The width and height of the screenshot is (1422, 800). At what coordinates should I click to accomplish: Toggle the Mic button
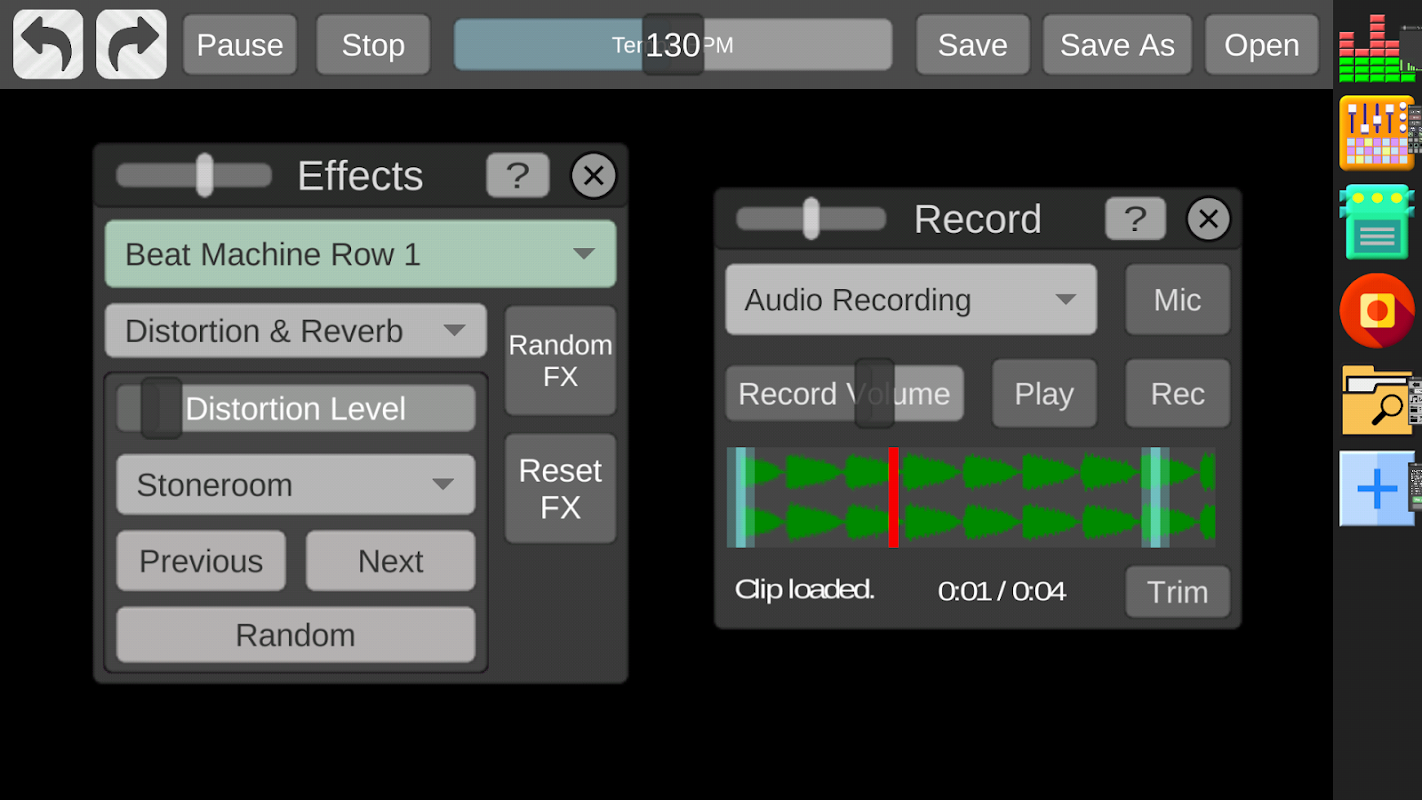(x=1177, y=300)
